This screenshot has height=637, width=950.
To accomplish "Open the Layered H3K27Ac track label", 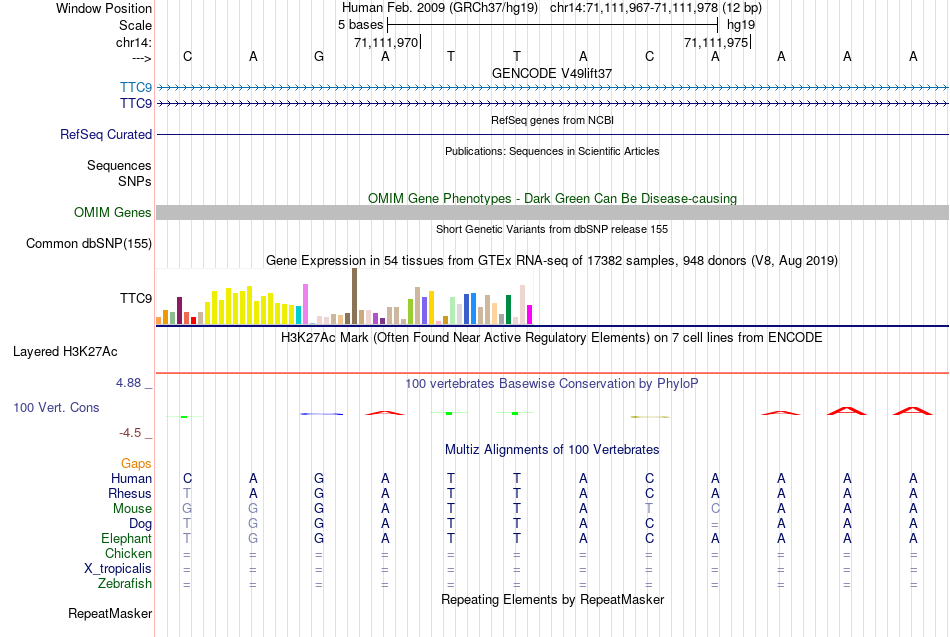I will [65, 352].
